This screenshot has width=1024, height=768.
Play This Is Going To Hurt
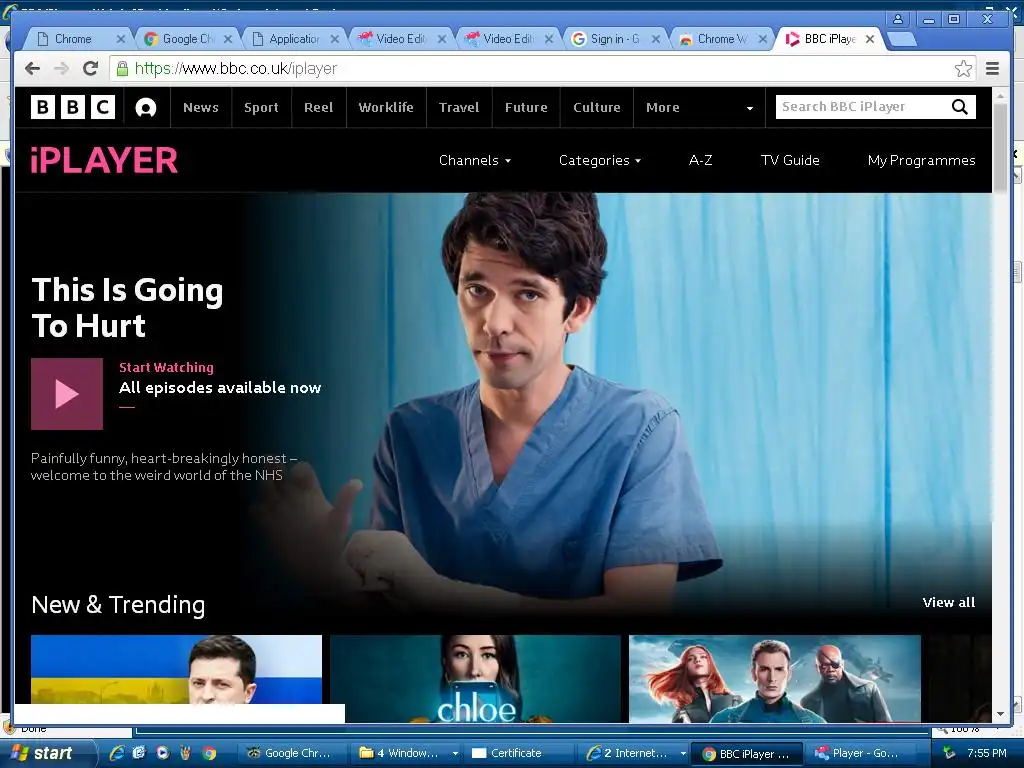[67, 394]
